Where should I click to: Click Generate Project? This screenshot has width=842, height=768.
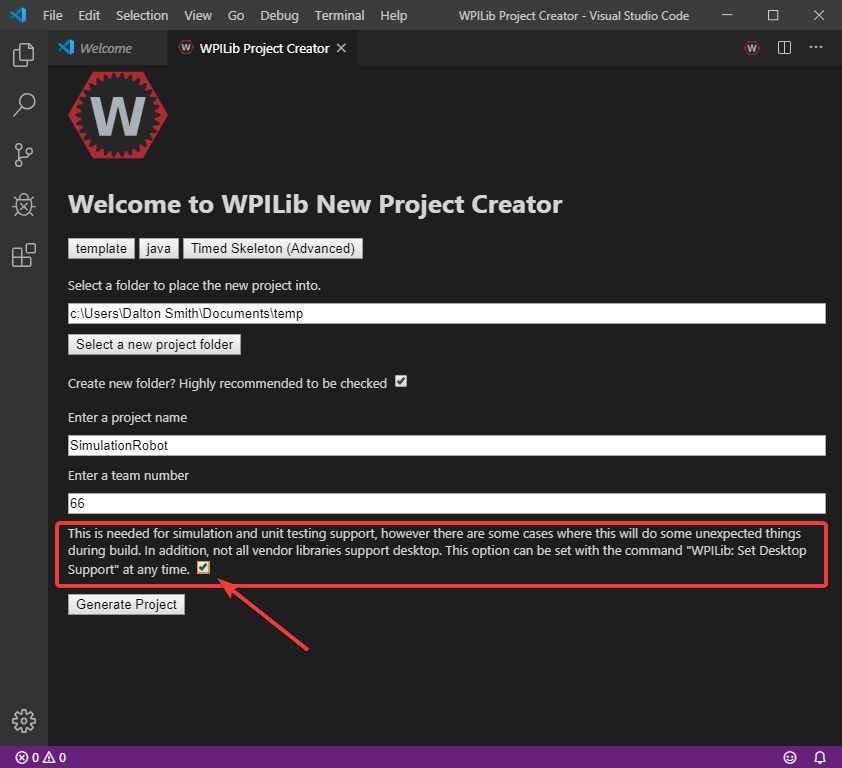click(x=126, y=604)
